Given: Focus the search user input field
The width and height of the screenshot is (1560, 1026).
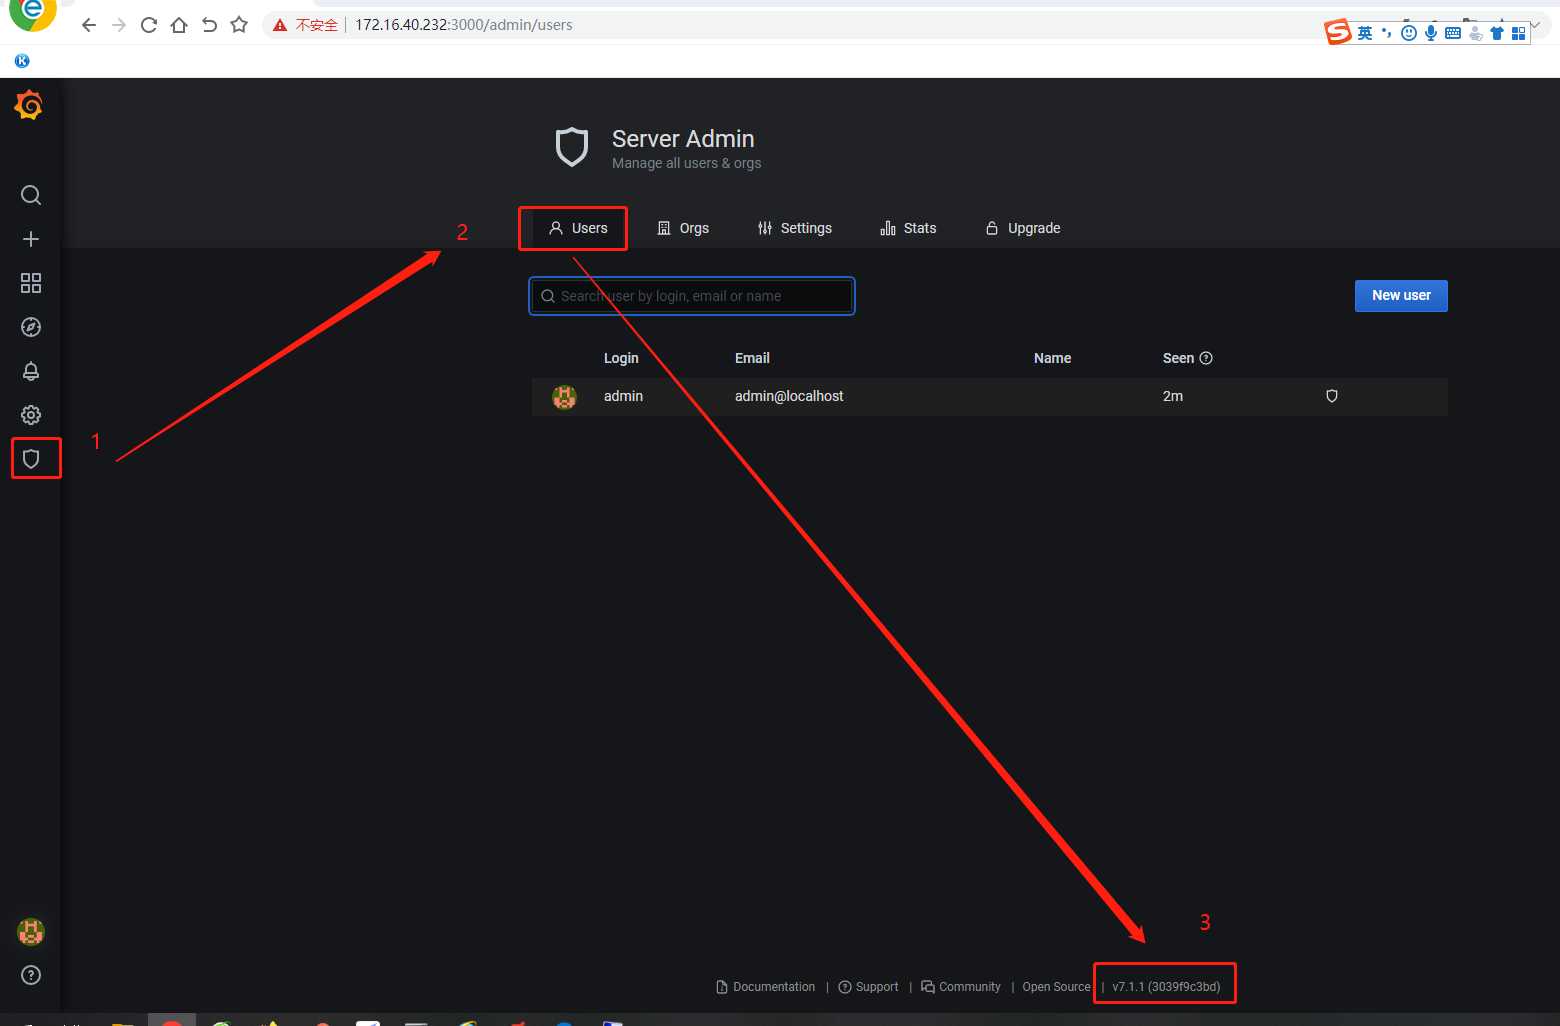Looking at the screenshot, I should tap(692, 296).
